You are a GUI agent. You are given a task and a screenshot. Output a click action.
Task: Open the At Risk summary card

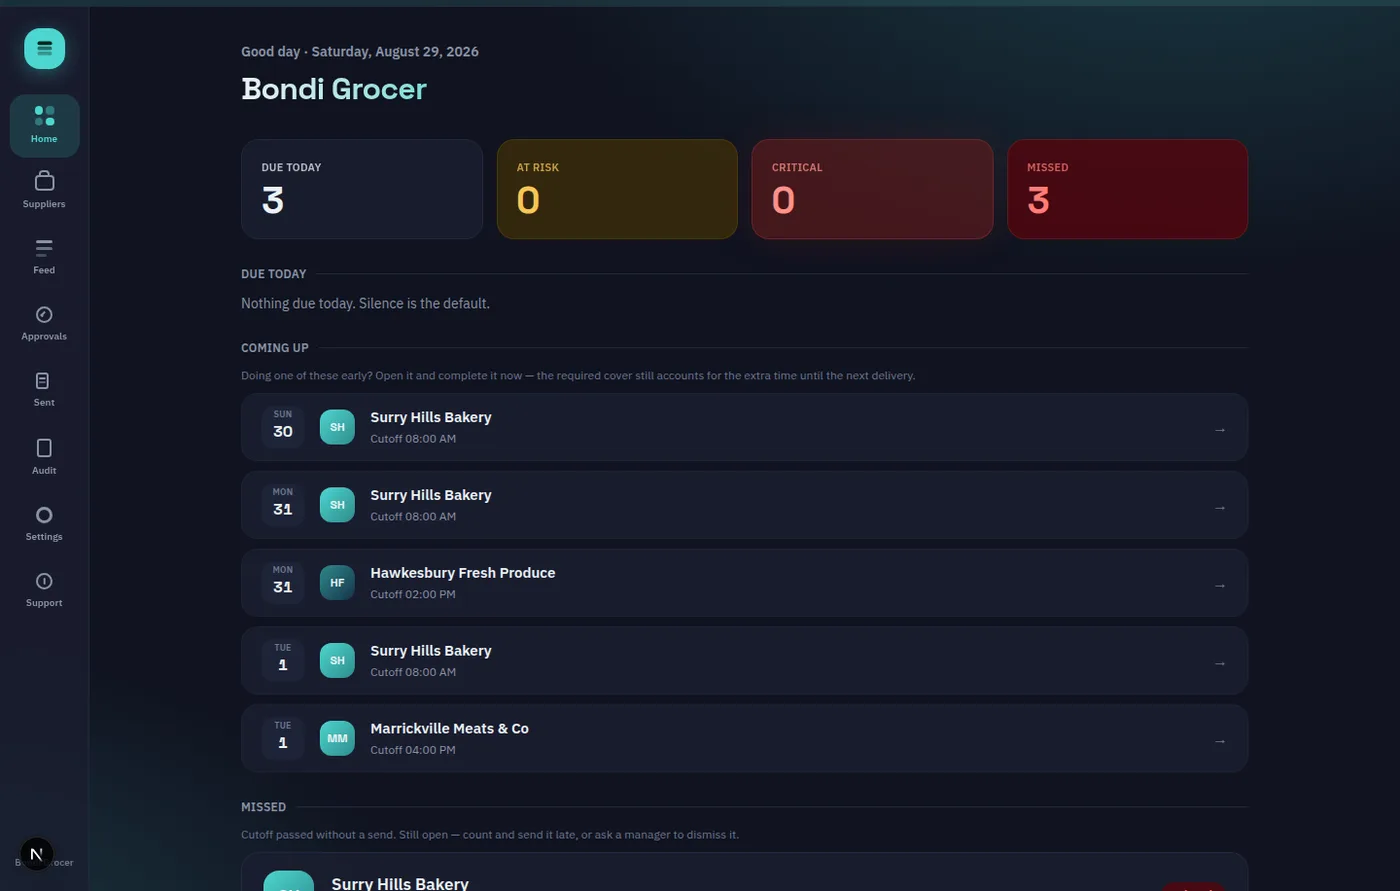point(617,189)
